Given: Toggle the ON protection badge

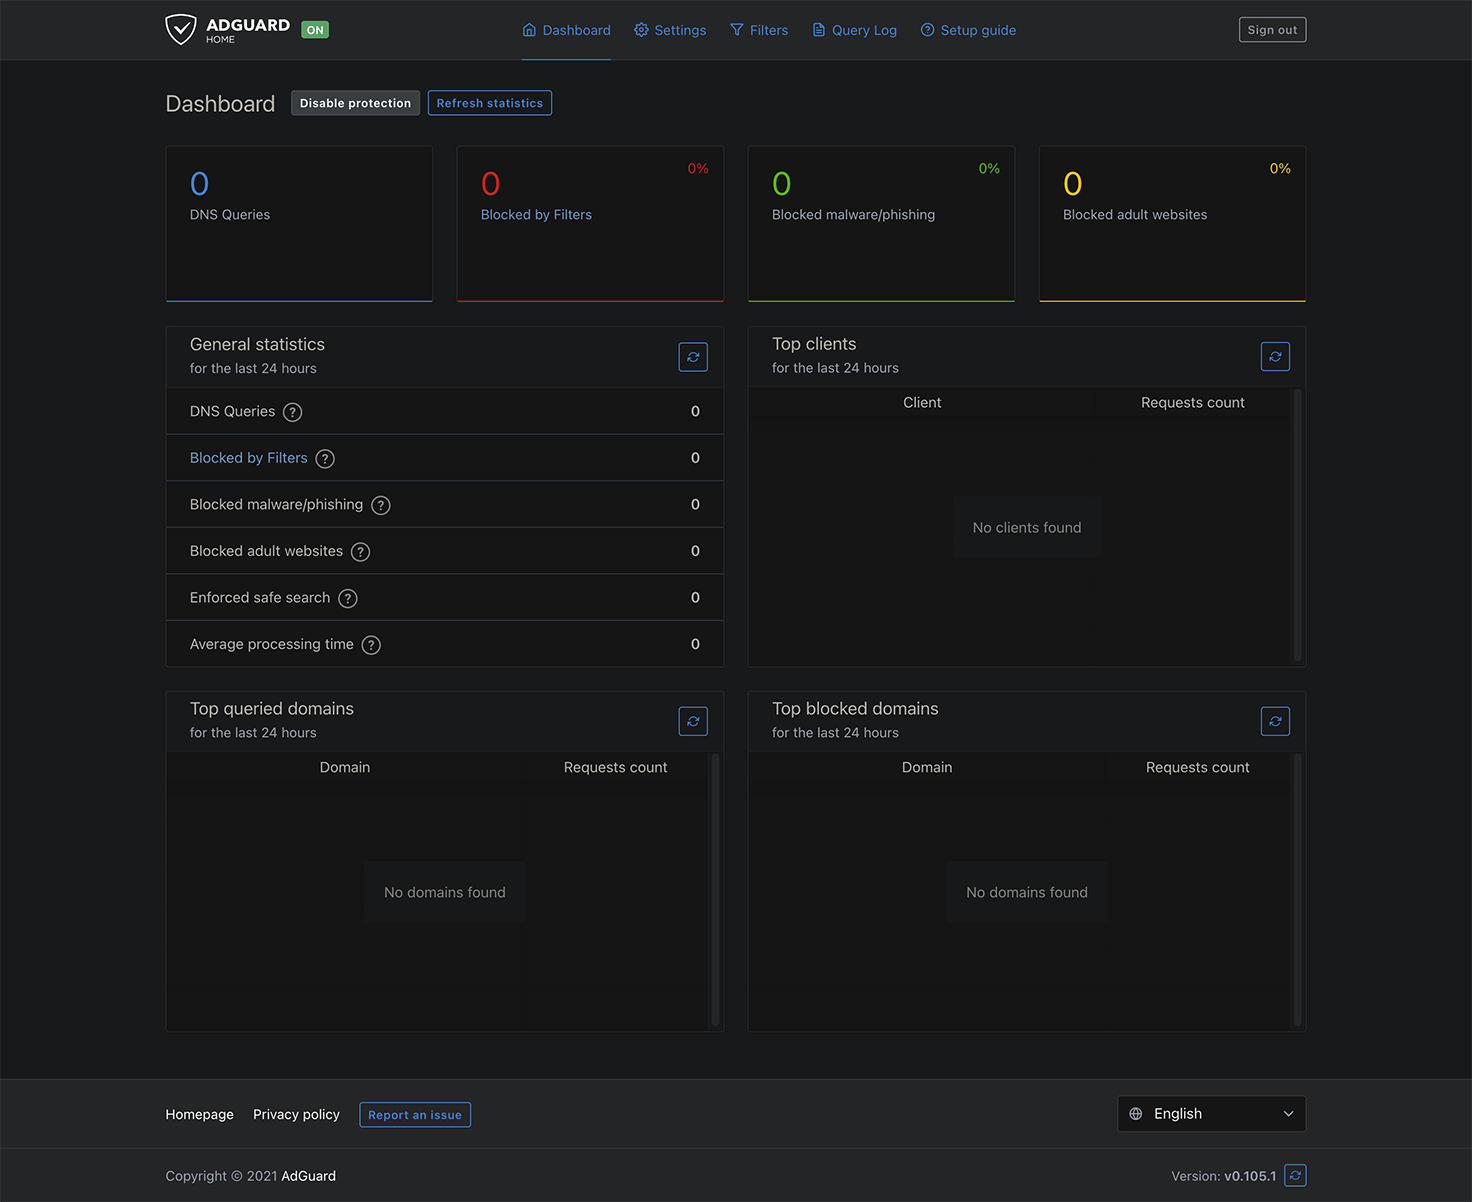Looking at the screenshot, I should point(315,29).
